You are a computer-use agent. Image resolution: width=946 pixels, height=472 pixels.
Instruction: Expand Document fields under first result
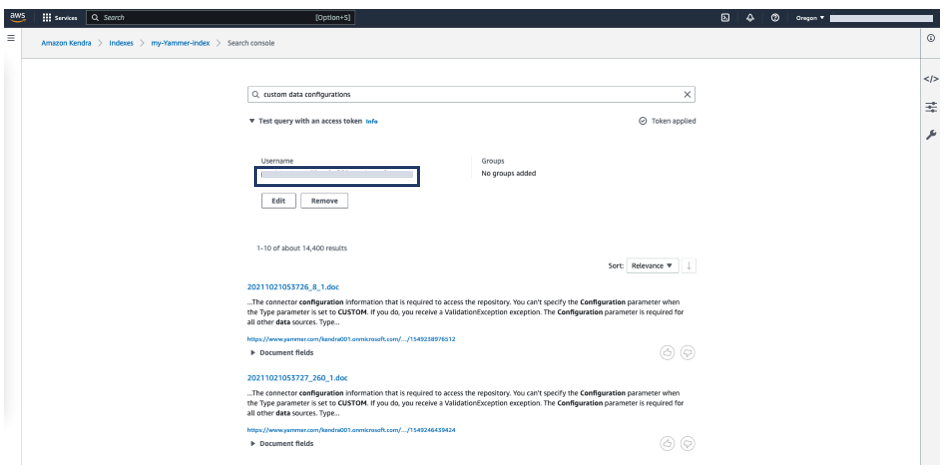tap(282, 352)
